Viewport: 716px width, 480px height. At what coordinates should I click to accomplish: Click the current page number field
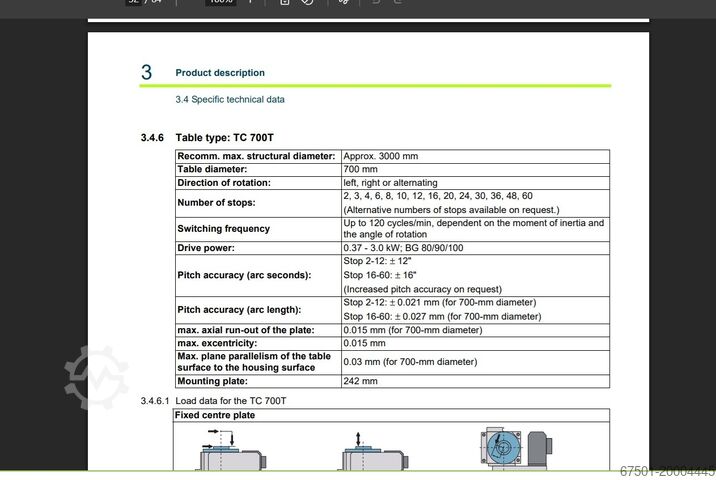tap(134, 3)
